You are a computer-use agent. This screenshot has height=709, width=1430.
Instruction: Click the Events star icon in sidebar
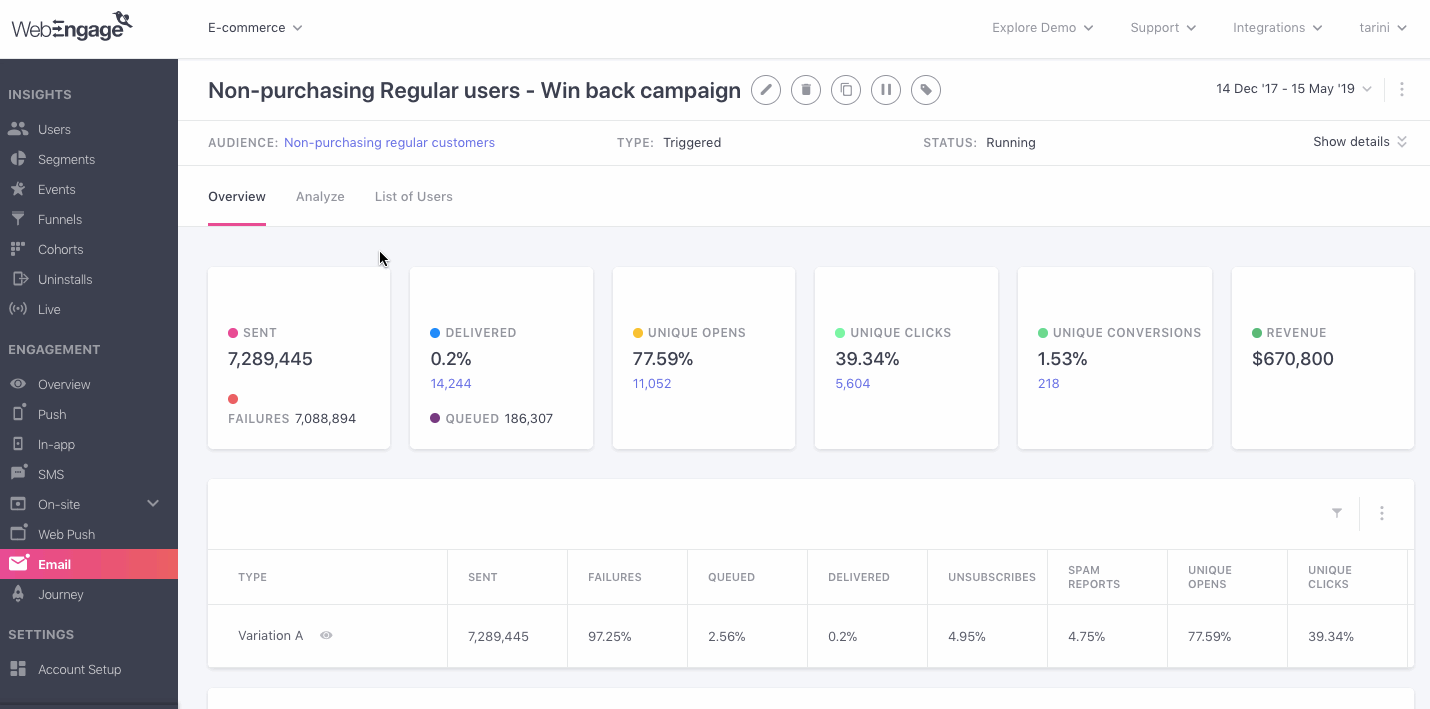(x=18, y=189)
